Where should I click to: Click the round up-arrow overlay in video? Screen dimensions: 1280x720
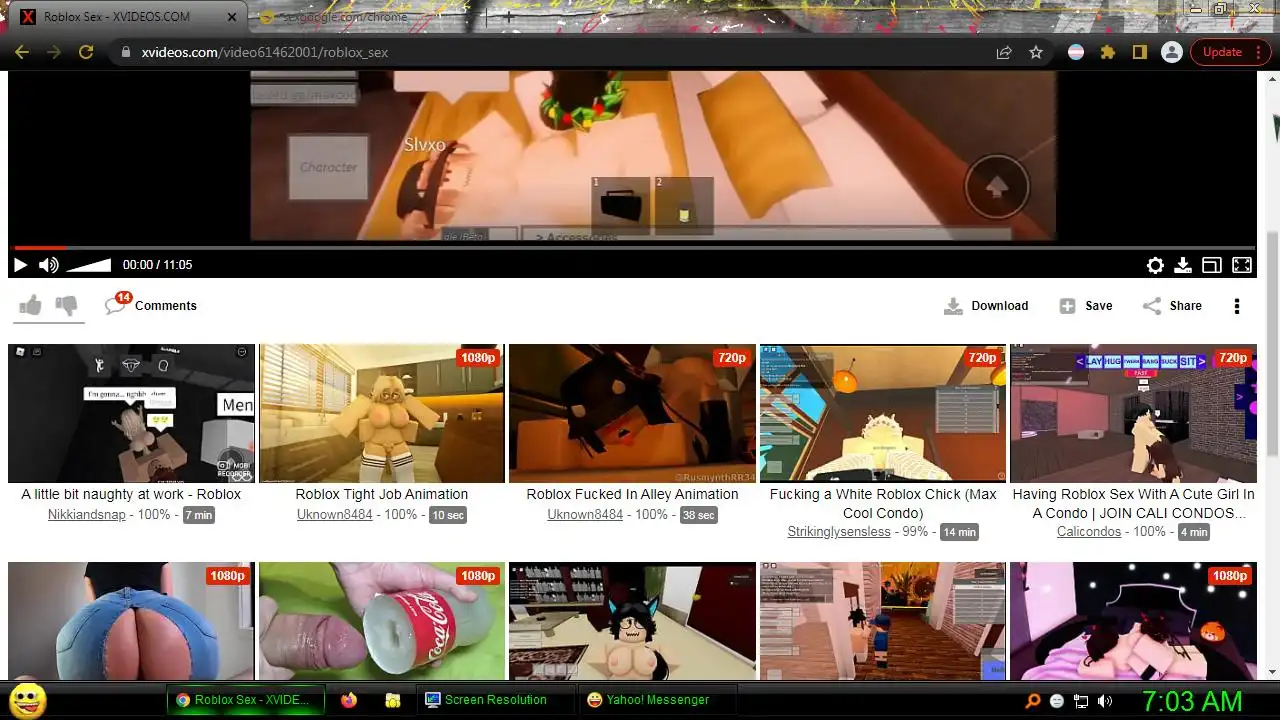click(x=997, y=187)
